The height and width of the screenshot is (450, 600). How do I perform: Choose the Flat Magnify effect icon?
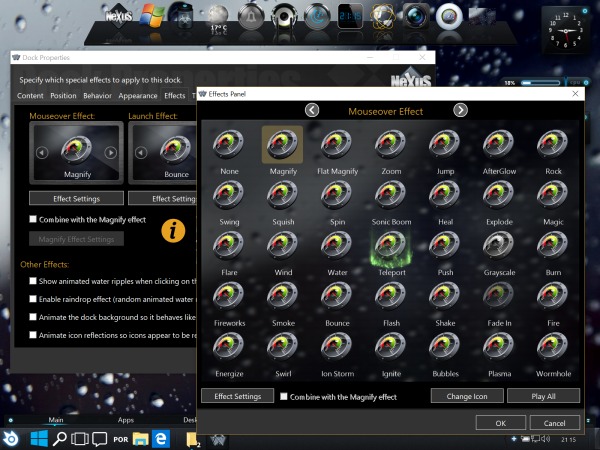[337, 145]
